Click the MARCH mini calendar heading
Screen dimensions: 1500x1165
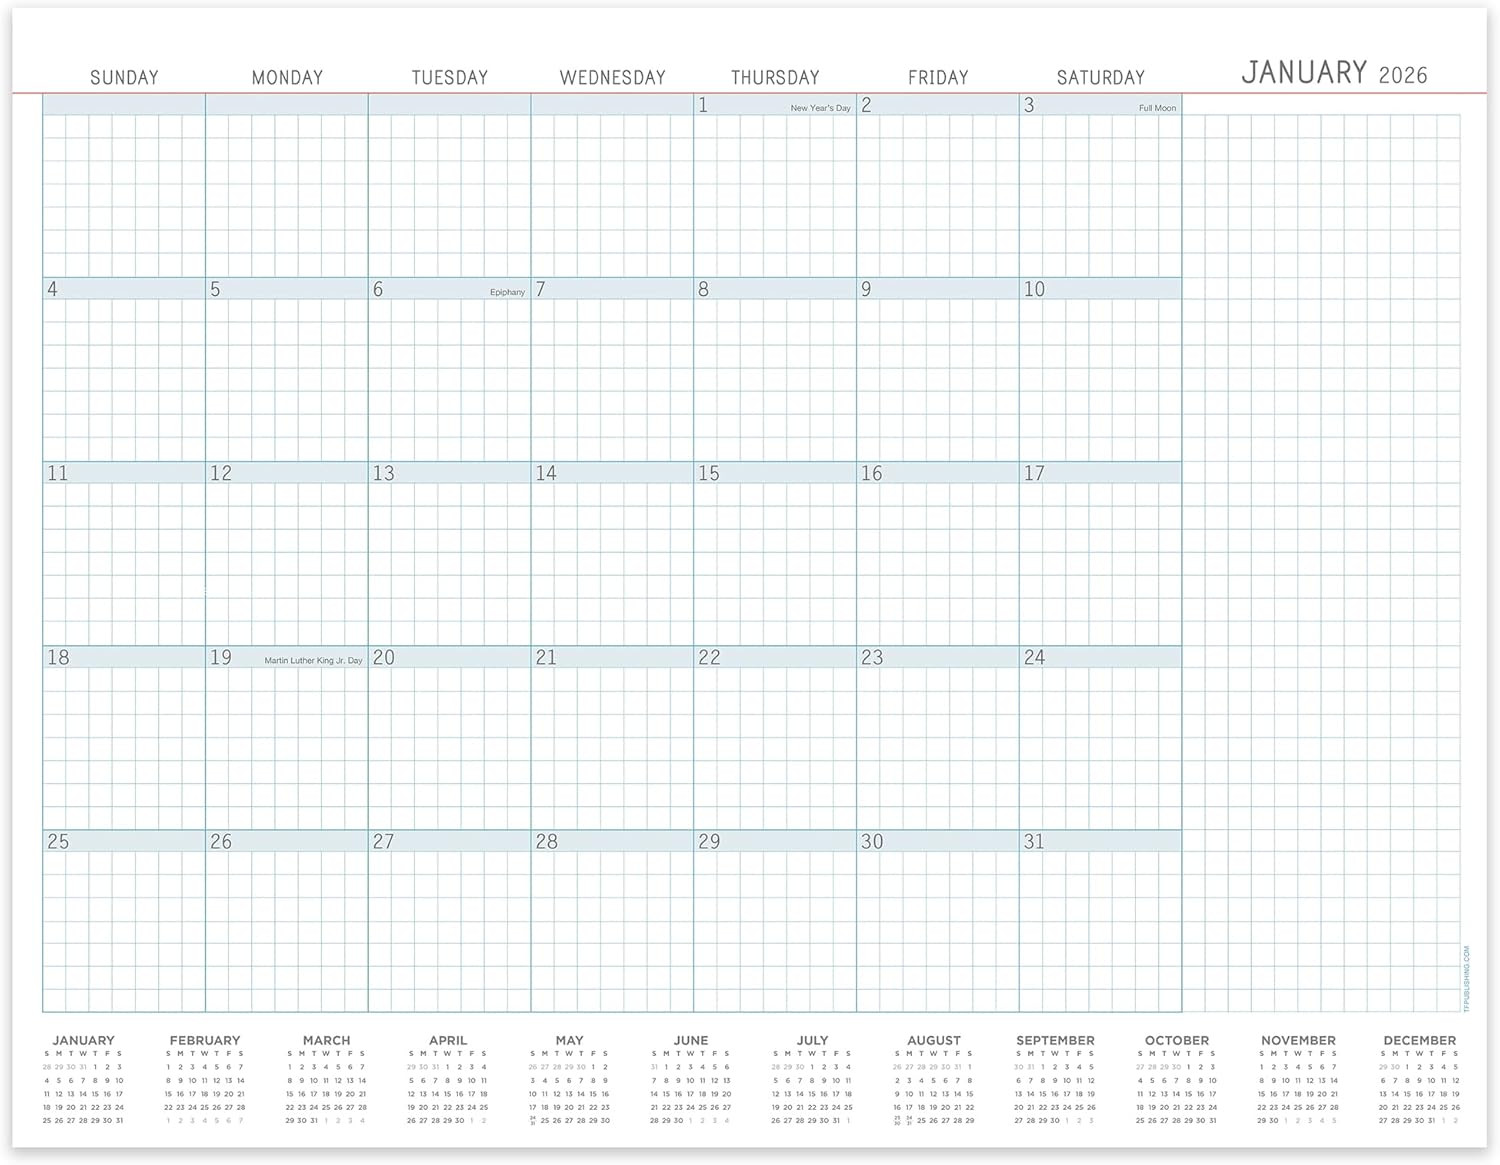click(x=326, y=1040)
